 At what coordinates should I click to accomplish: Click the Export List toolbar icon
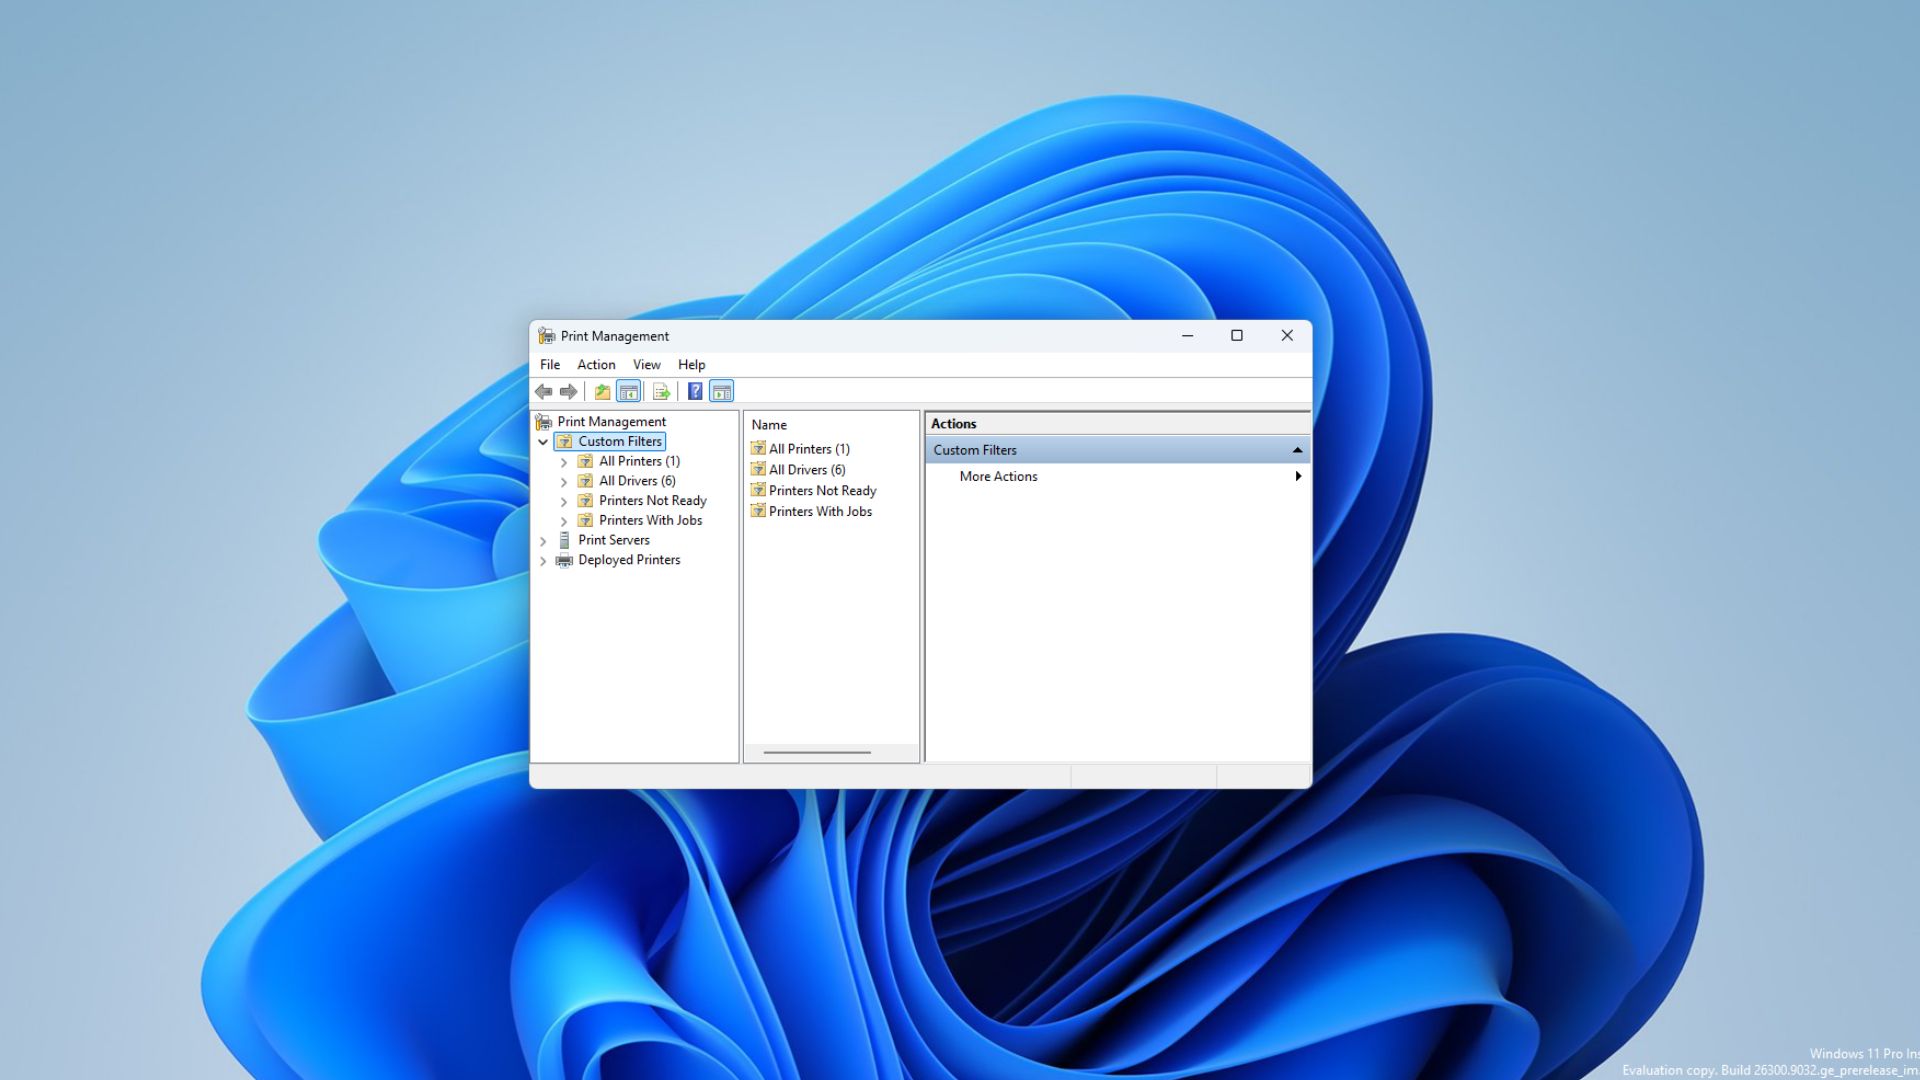[x=661, y=392]
